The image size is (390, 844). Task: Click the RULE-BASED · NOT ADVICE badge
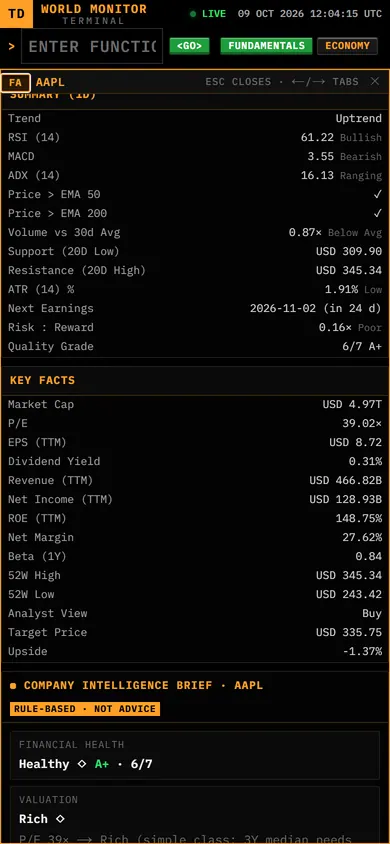(x=85, y=709)
